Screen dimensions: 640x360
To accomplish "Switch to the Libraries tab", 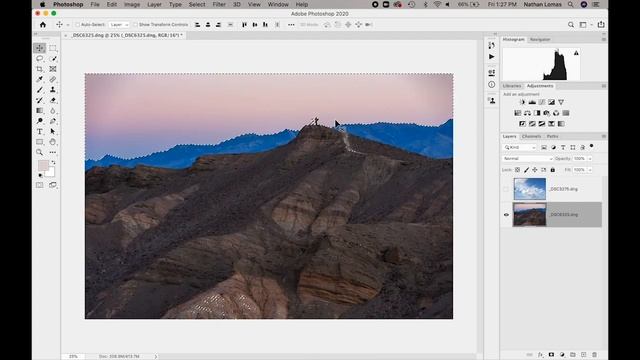I will point(512,86).
